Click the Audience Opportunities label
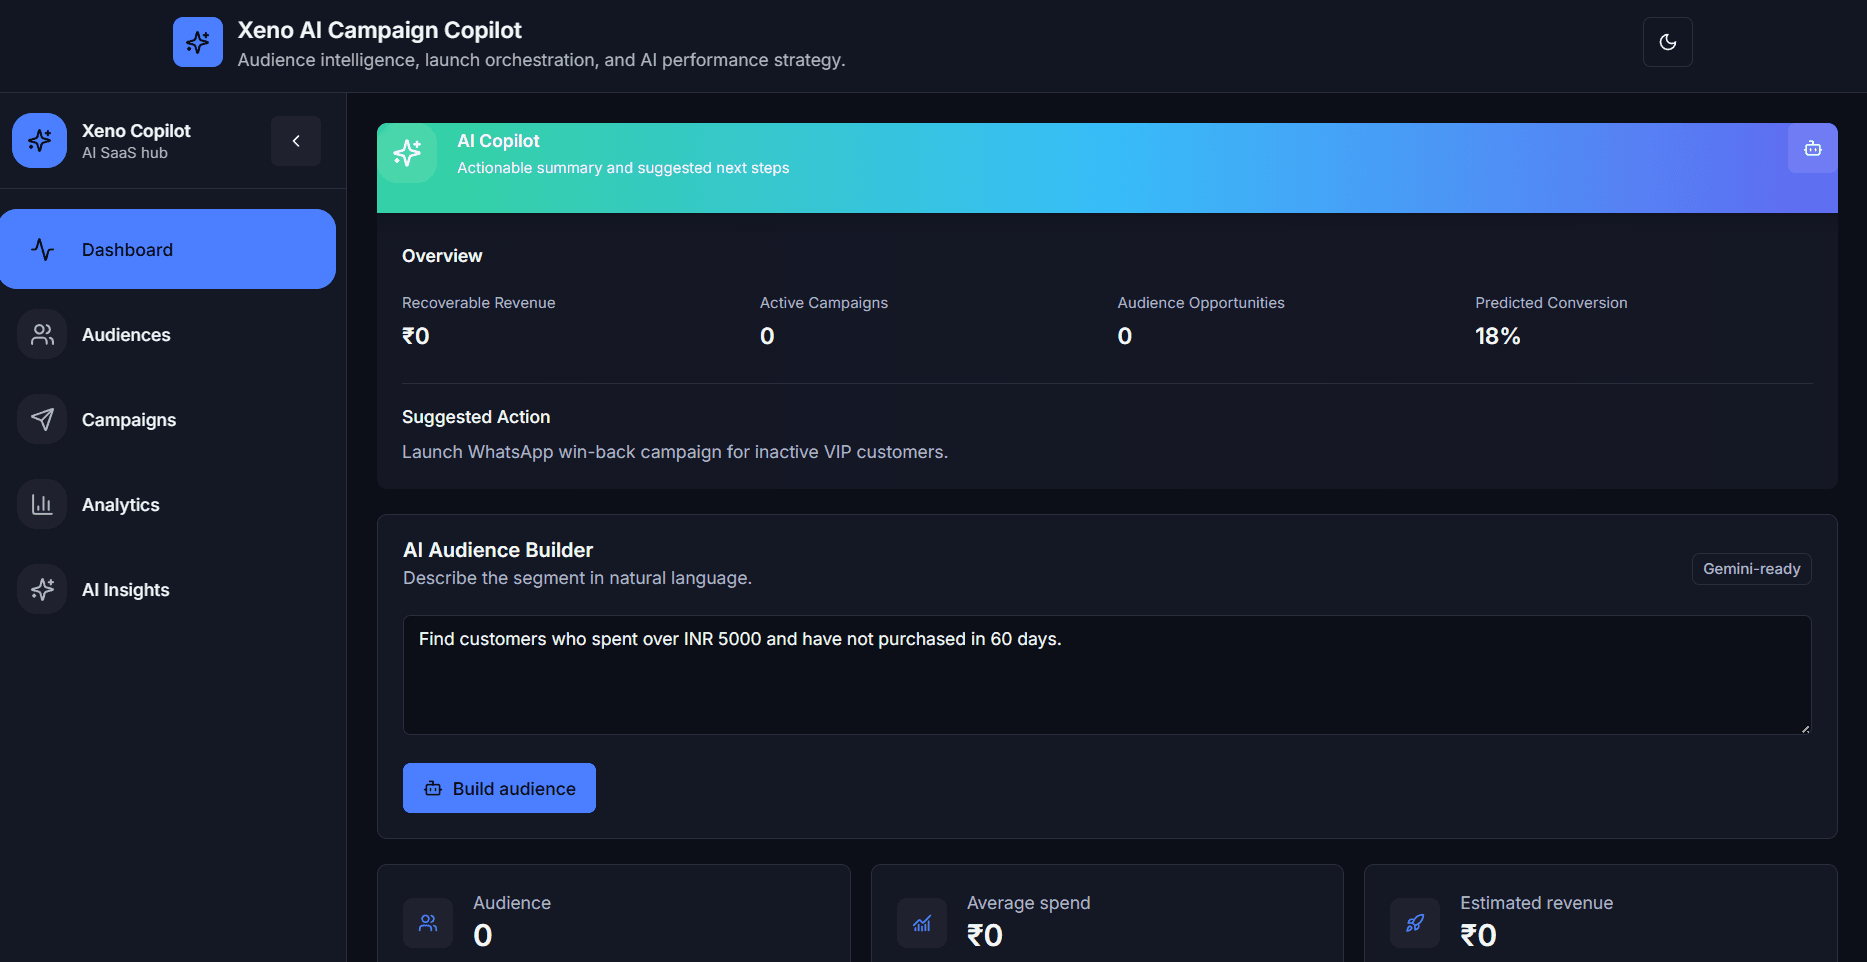1867x962 pixels. 1201,303
